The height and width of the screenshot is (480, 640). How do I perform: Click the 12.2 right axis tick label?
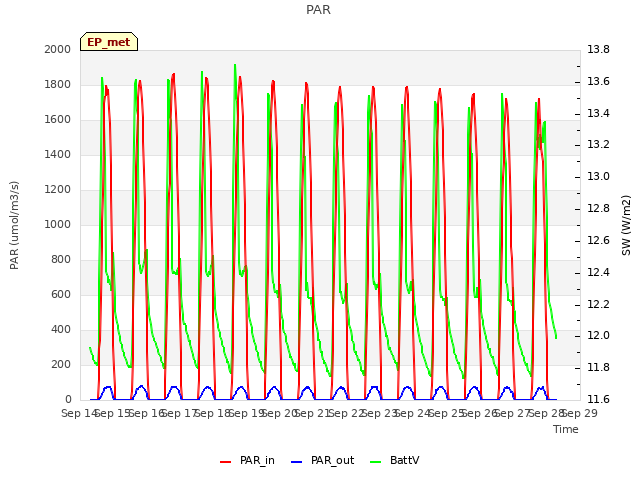[598, 304]
